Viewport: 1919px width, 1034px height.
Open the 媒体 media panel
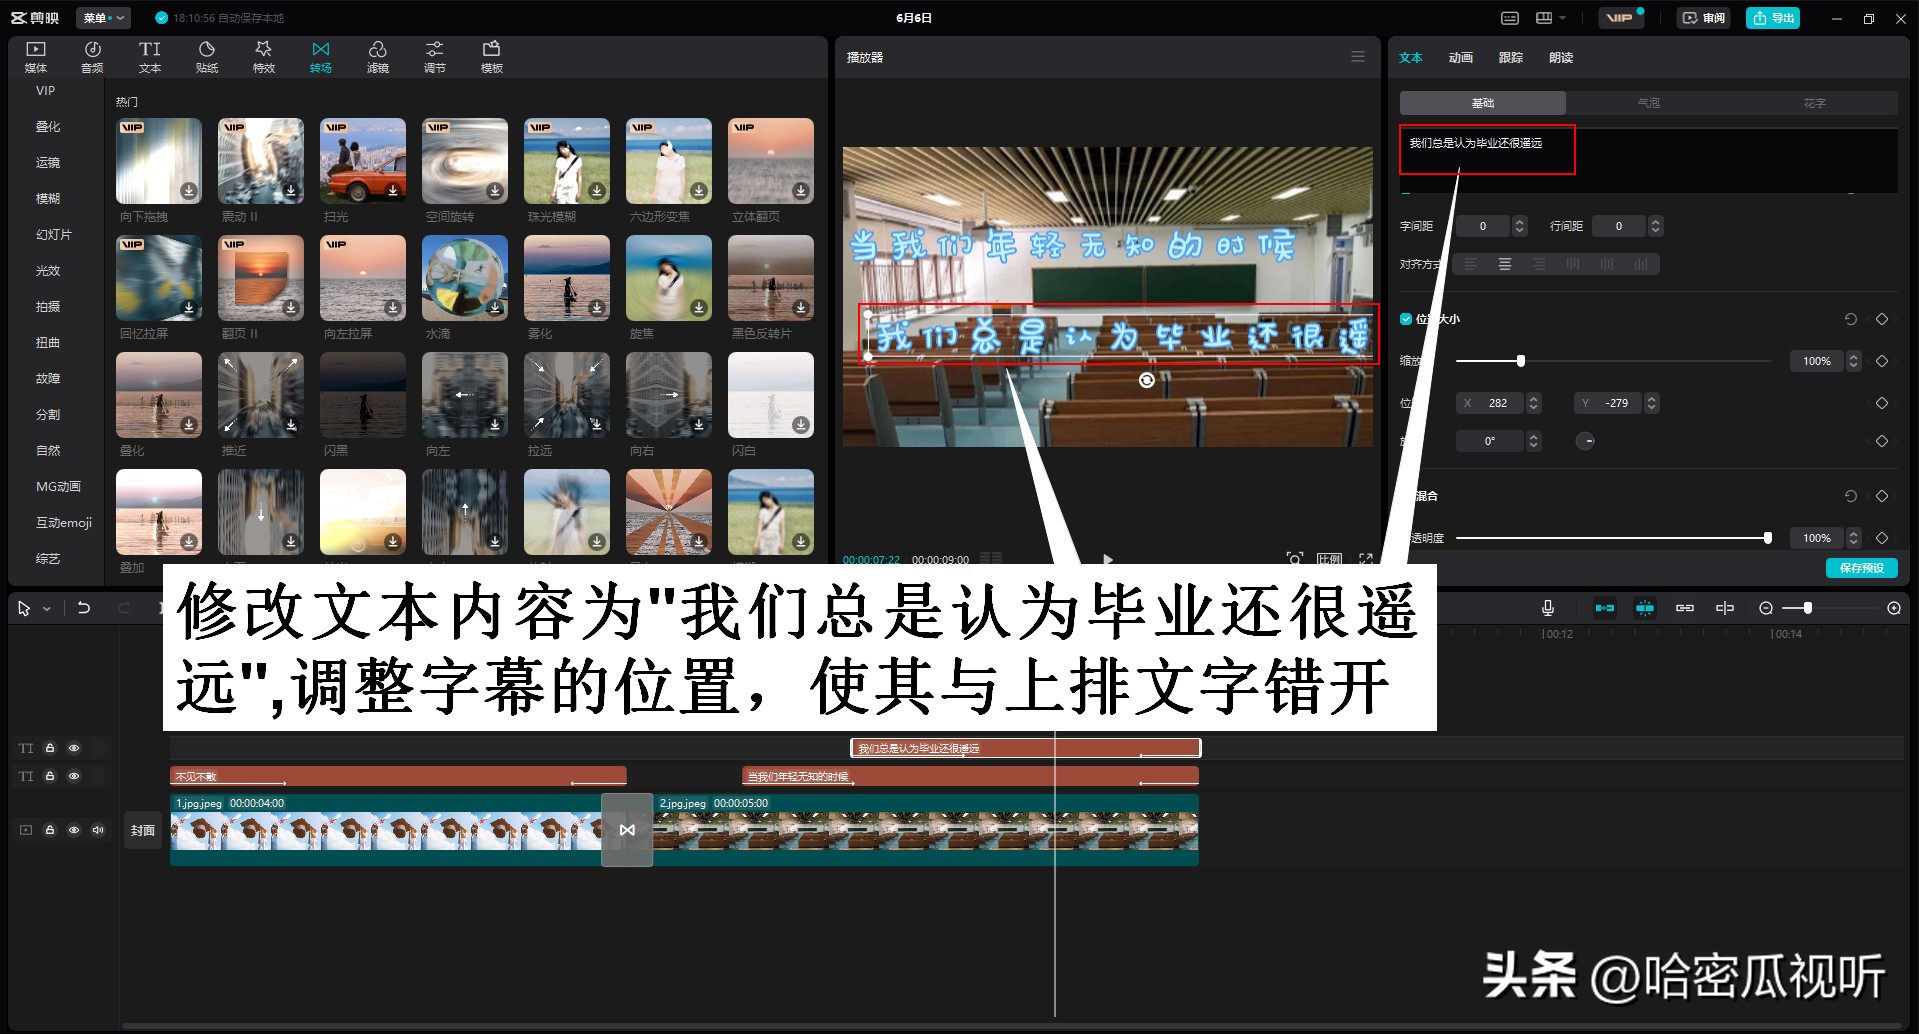pos(35,55)
